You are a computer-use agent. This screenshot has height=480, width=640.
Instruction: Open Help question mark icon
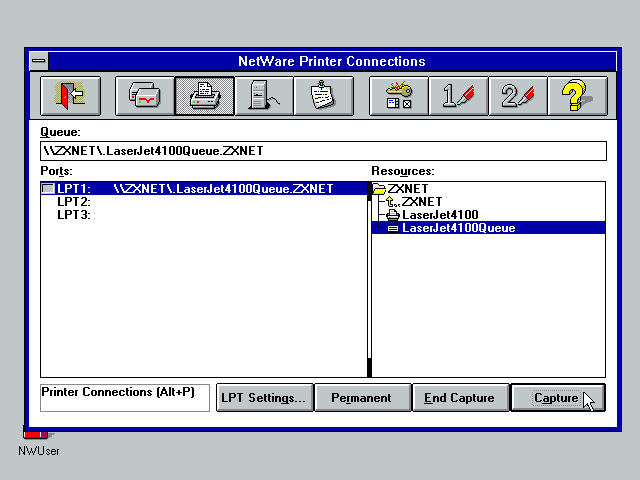tap(578, 96)
